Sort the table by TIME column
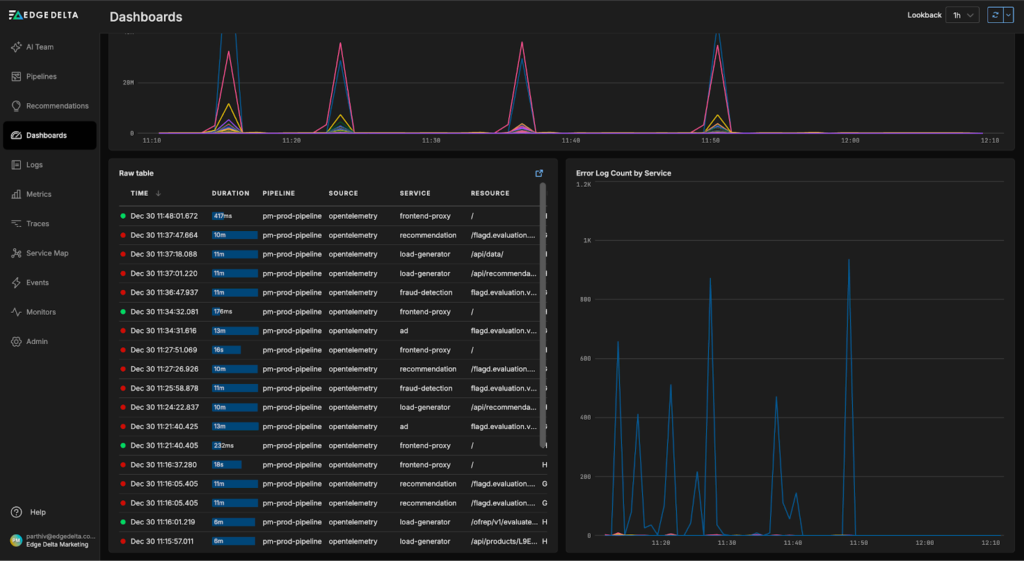 pyautogui.click(x=140, y=193)
